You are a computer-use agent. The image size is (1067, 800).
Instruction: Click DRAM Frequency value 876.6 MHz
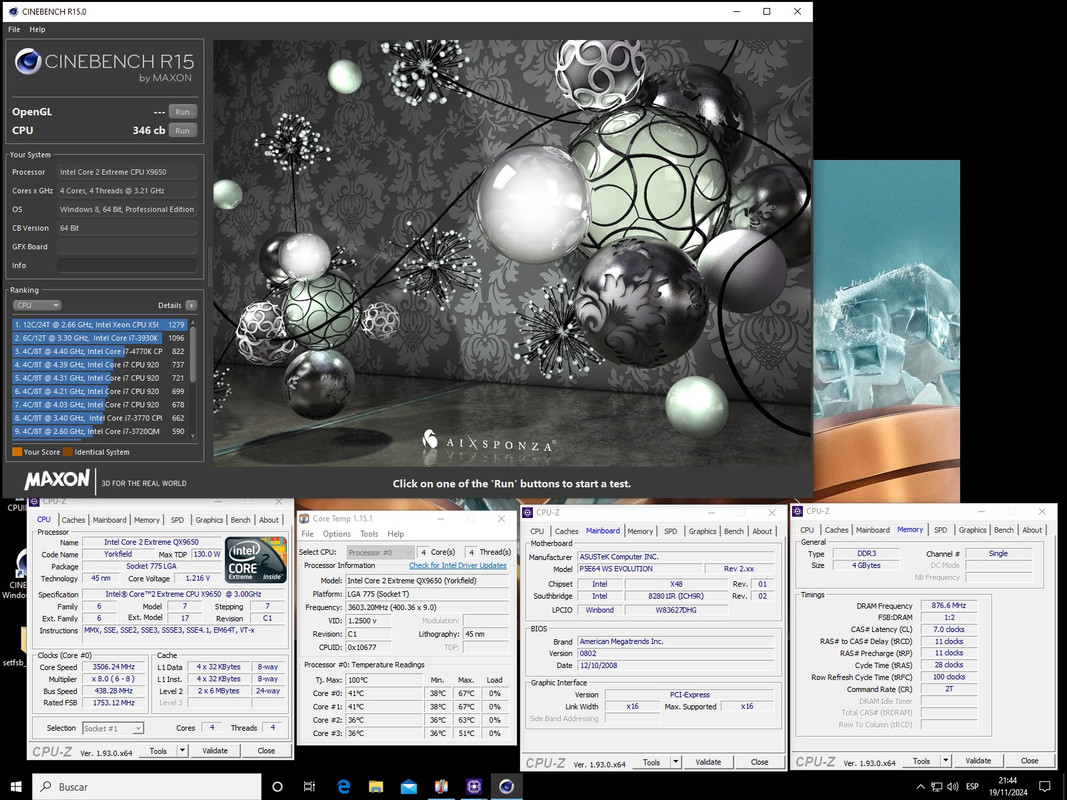949,605
